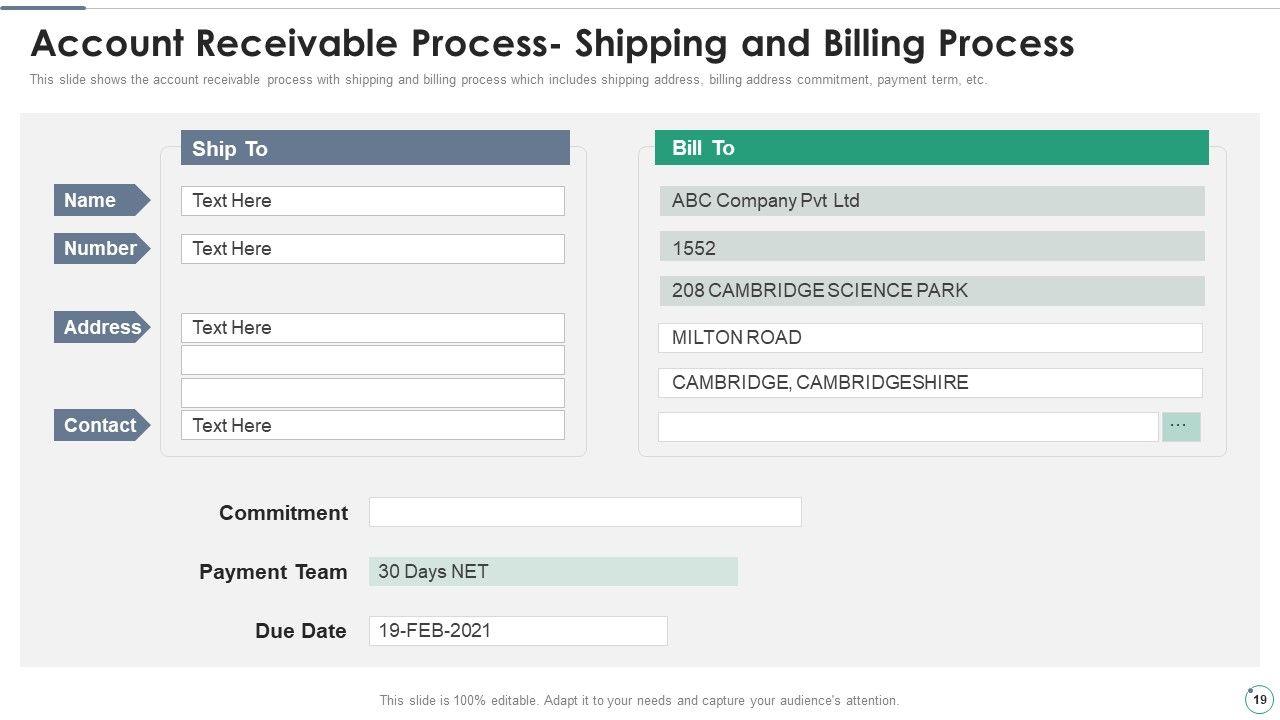
Task: Select the Bill To header
Action: [931, 148]
